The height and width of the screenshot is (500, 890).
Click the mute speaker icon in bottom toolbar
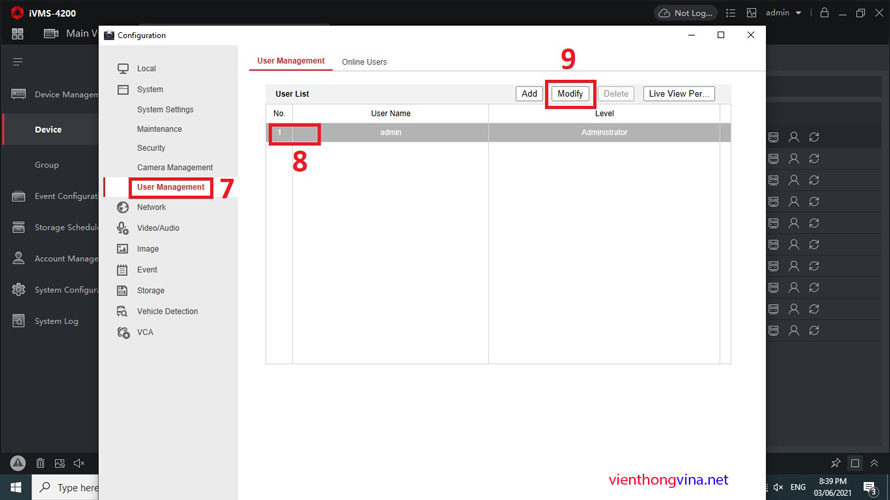[78, 464]
